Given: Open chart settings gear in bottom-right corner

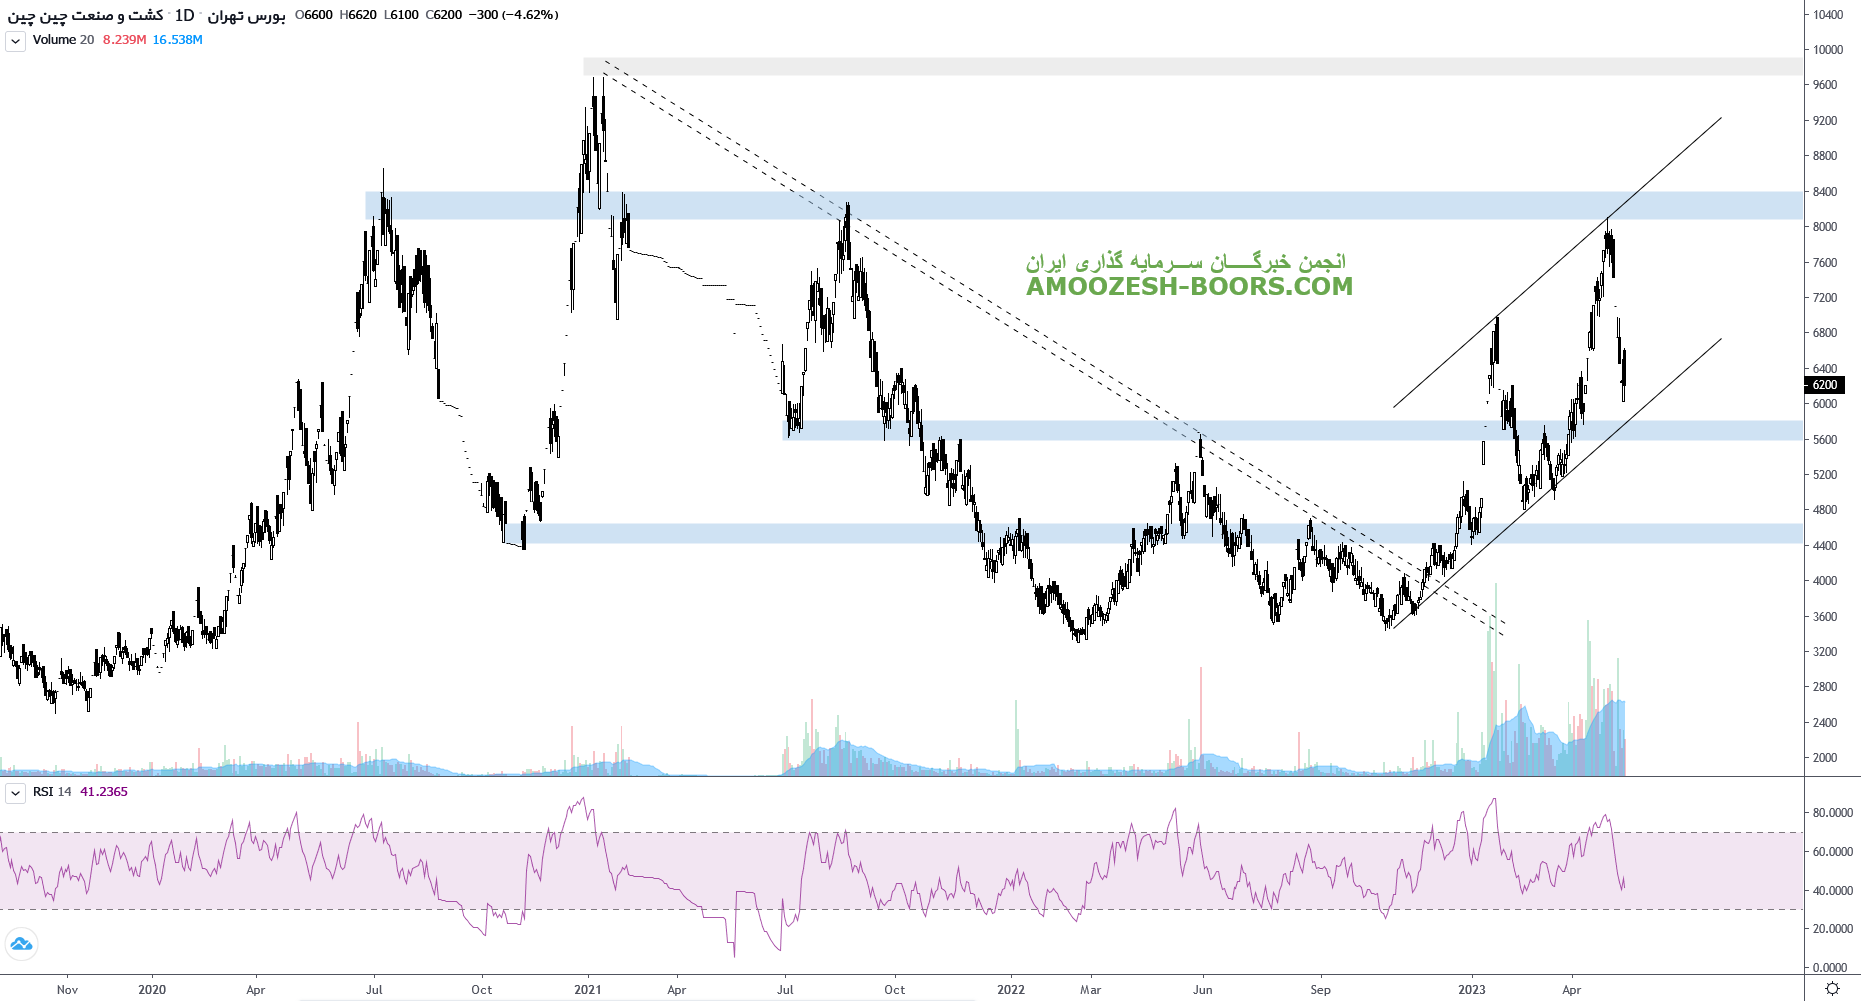Looking at the screenshot, I should click(x=1832, y=988).
